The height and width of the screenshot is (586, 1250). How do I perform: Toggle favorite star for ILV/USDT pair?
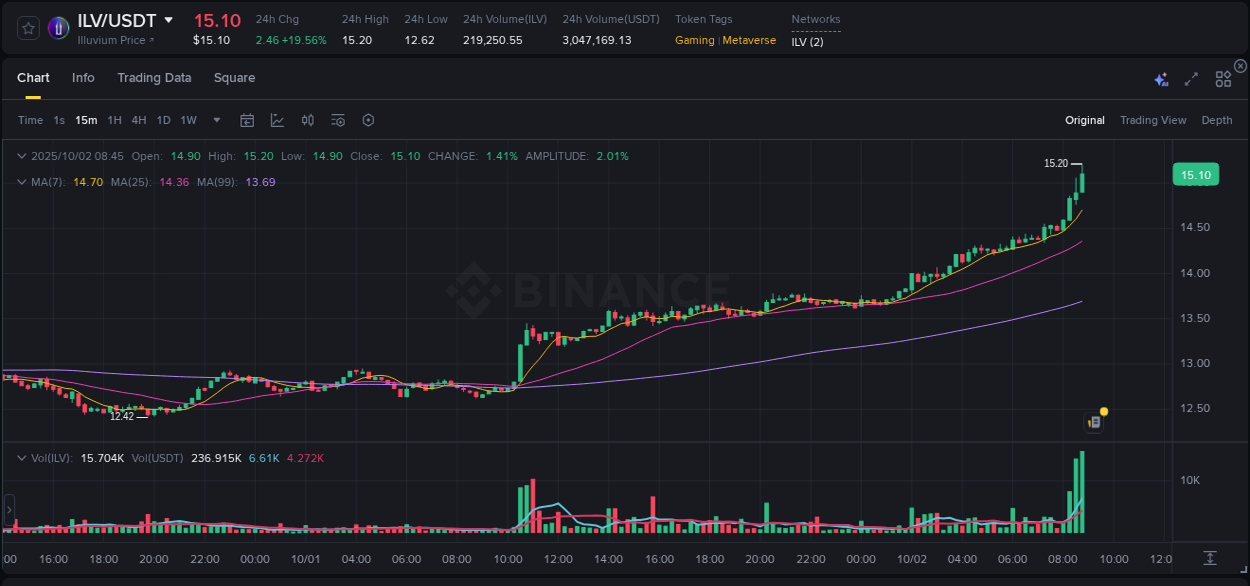(27, 27)
